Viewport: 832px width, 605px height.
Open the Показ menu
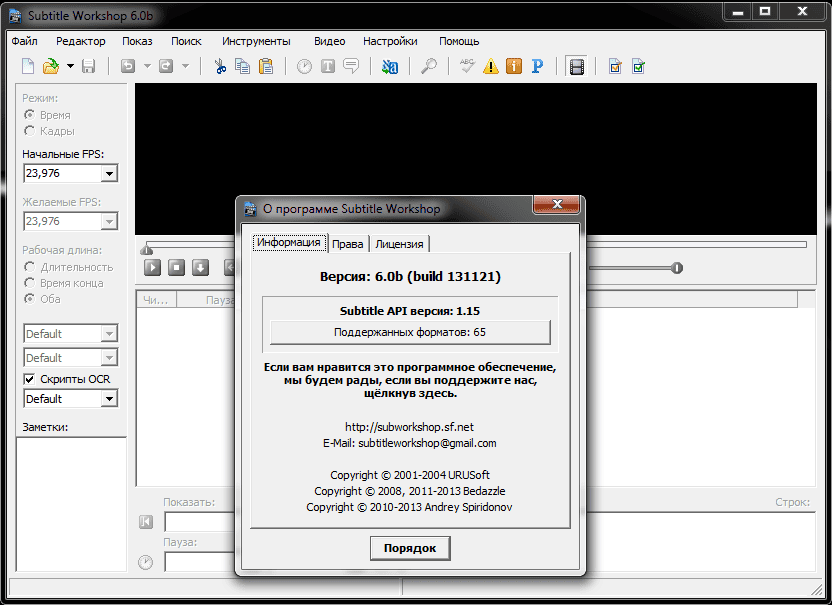tap(137, 41)
